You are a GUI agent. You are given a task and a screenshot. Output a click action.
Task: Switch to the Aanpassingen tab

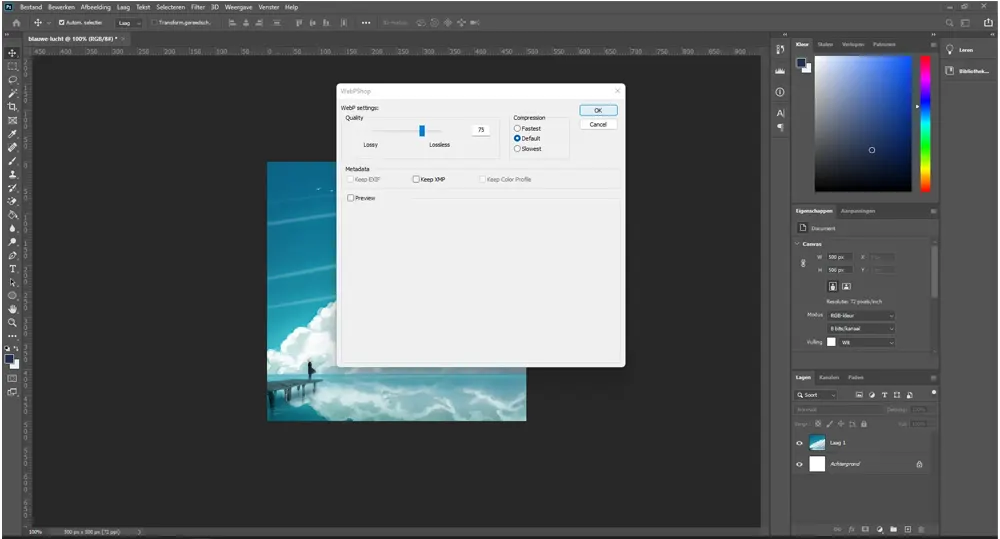click(858, 211)
